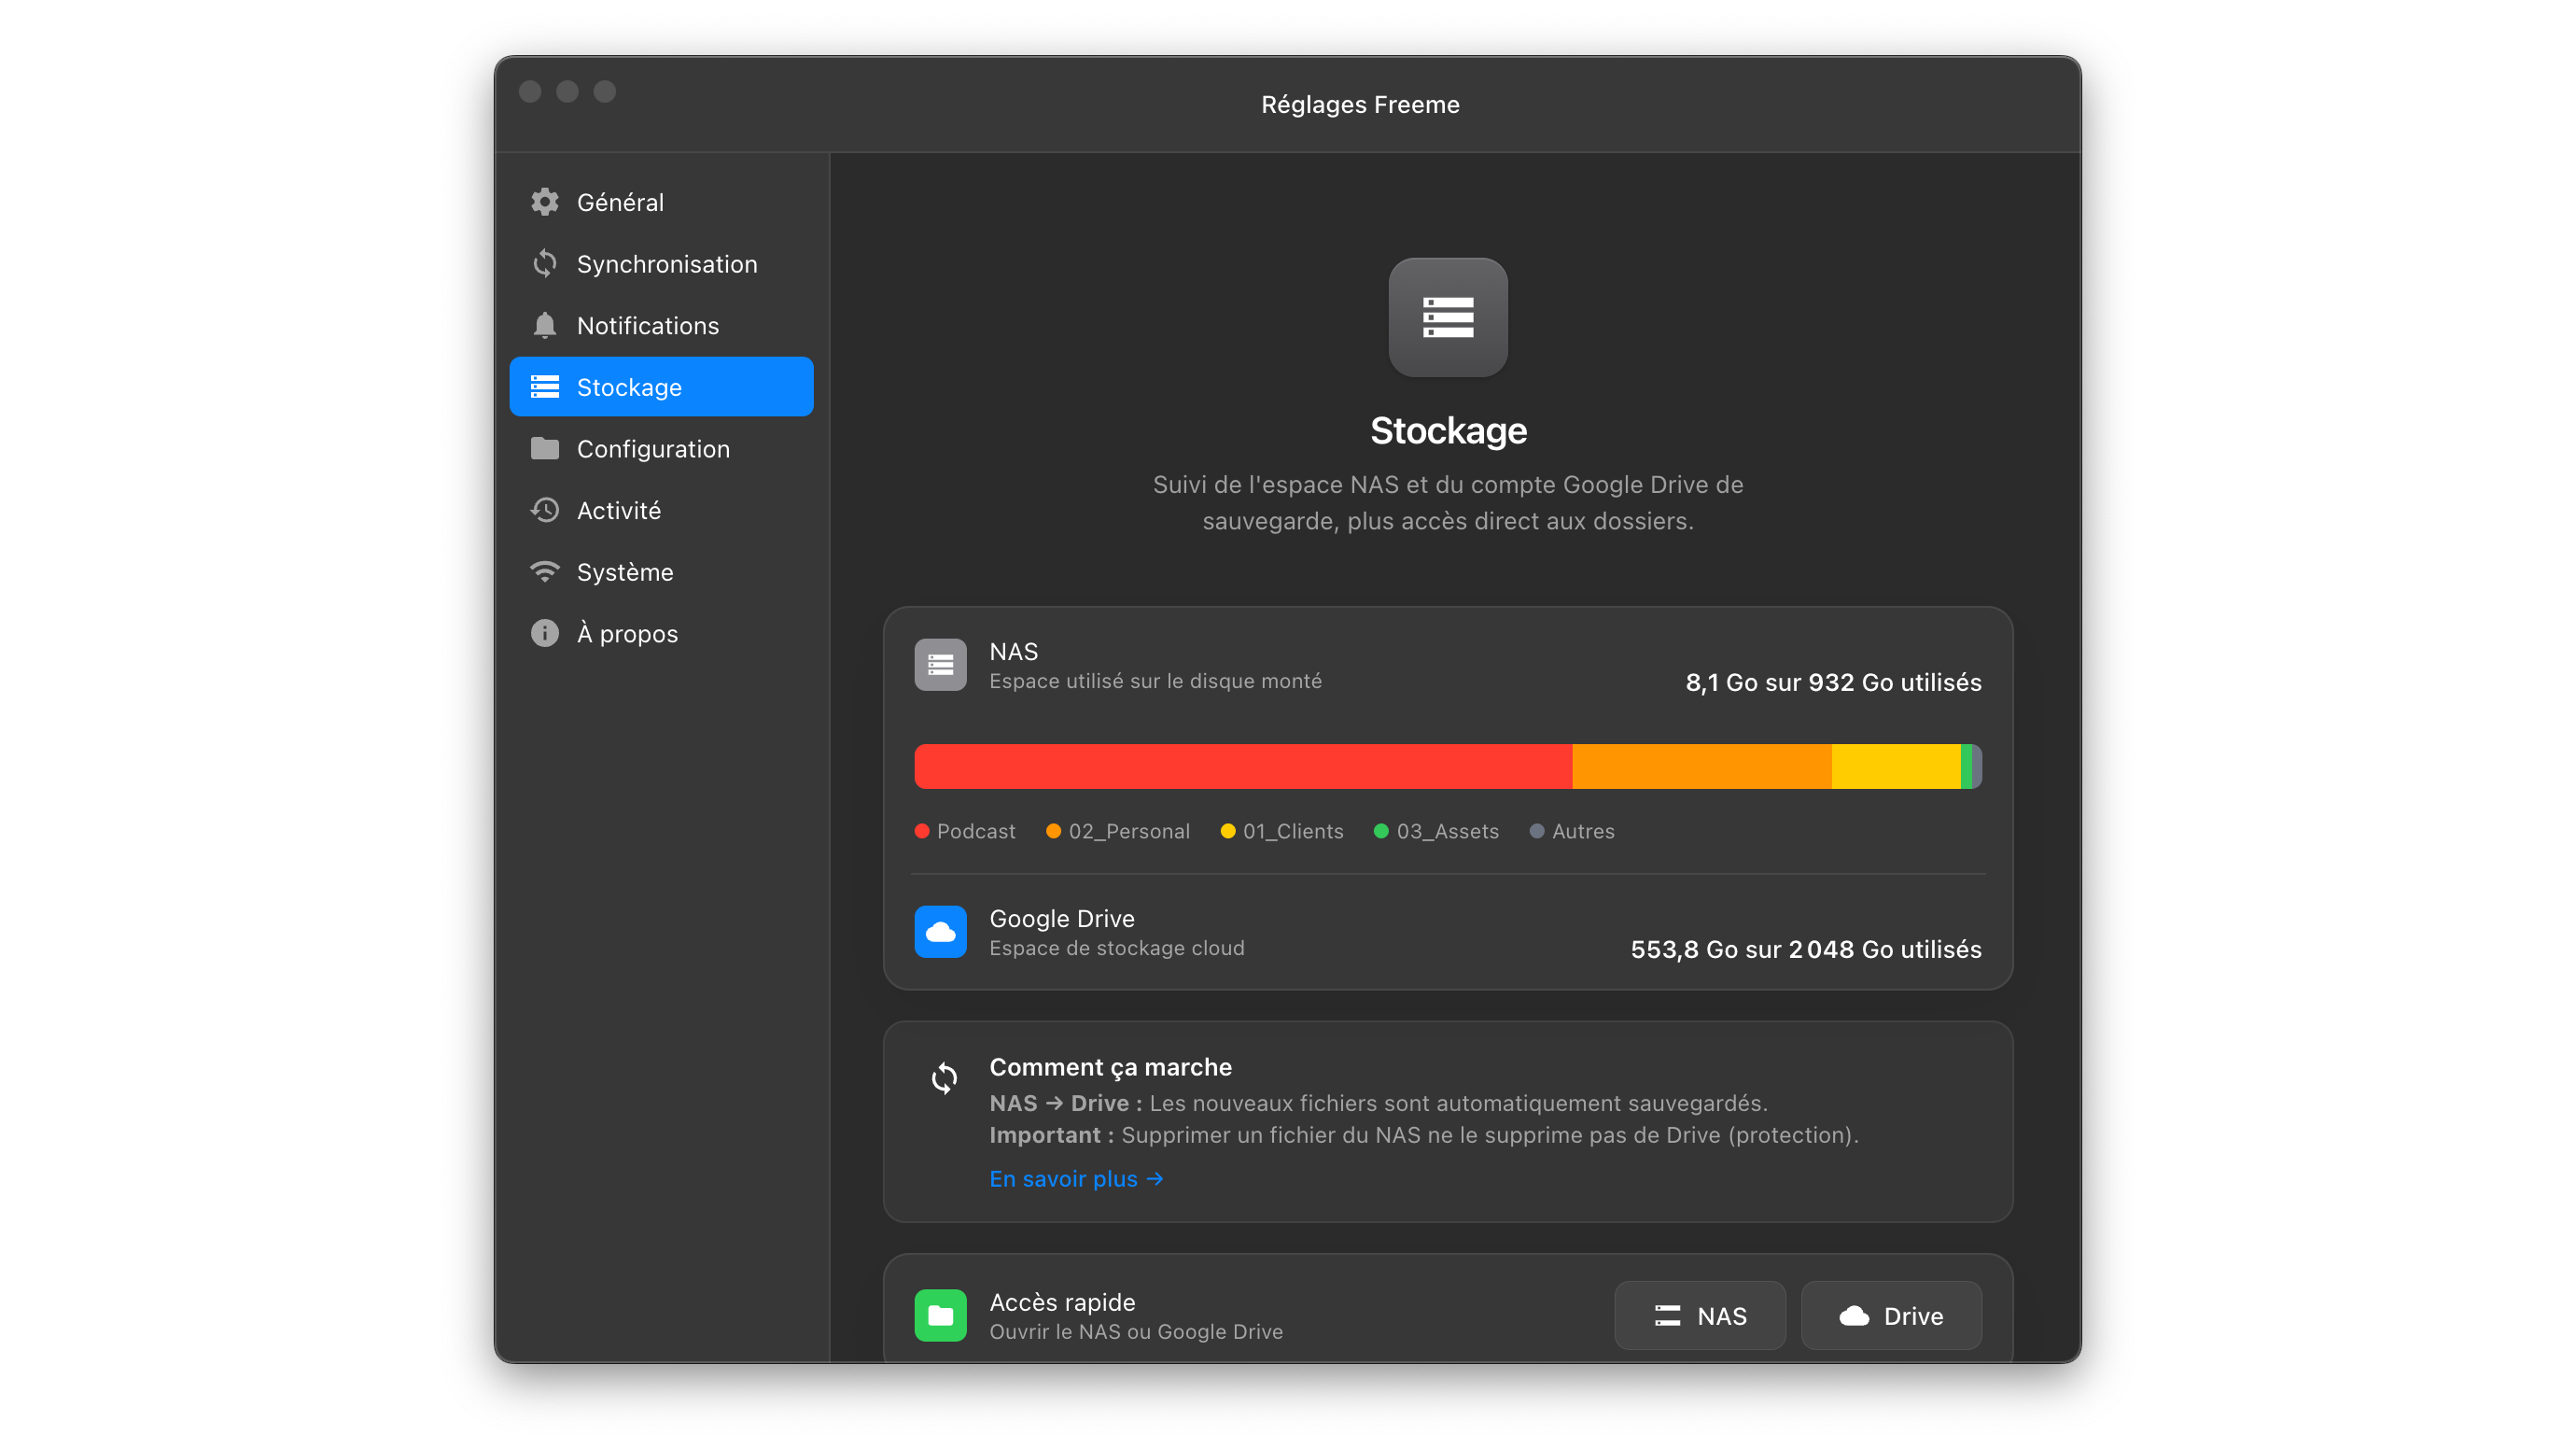The image size is (2576, 1449).
Task: Open Google Drive via the Drive button
Action: (x=1891, y=1316)
